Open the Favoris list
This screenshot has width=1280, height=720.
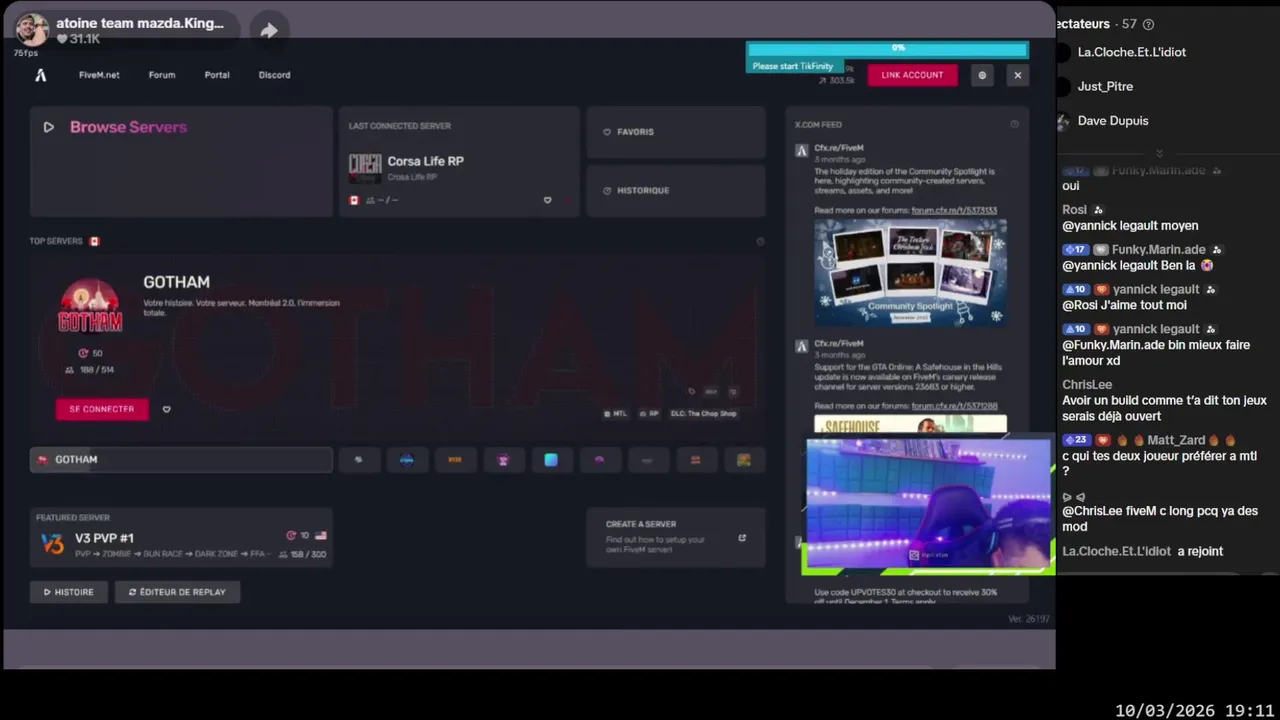[676, 132]
